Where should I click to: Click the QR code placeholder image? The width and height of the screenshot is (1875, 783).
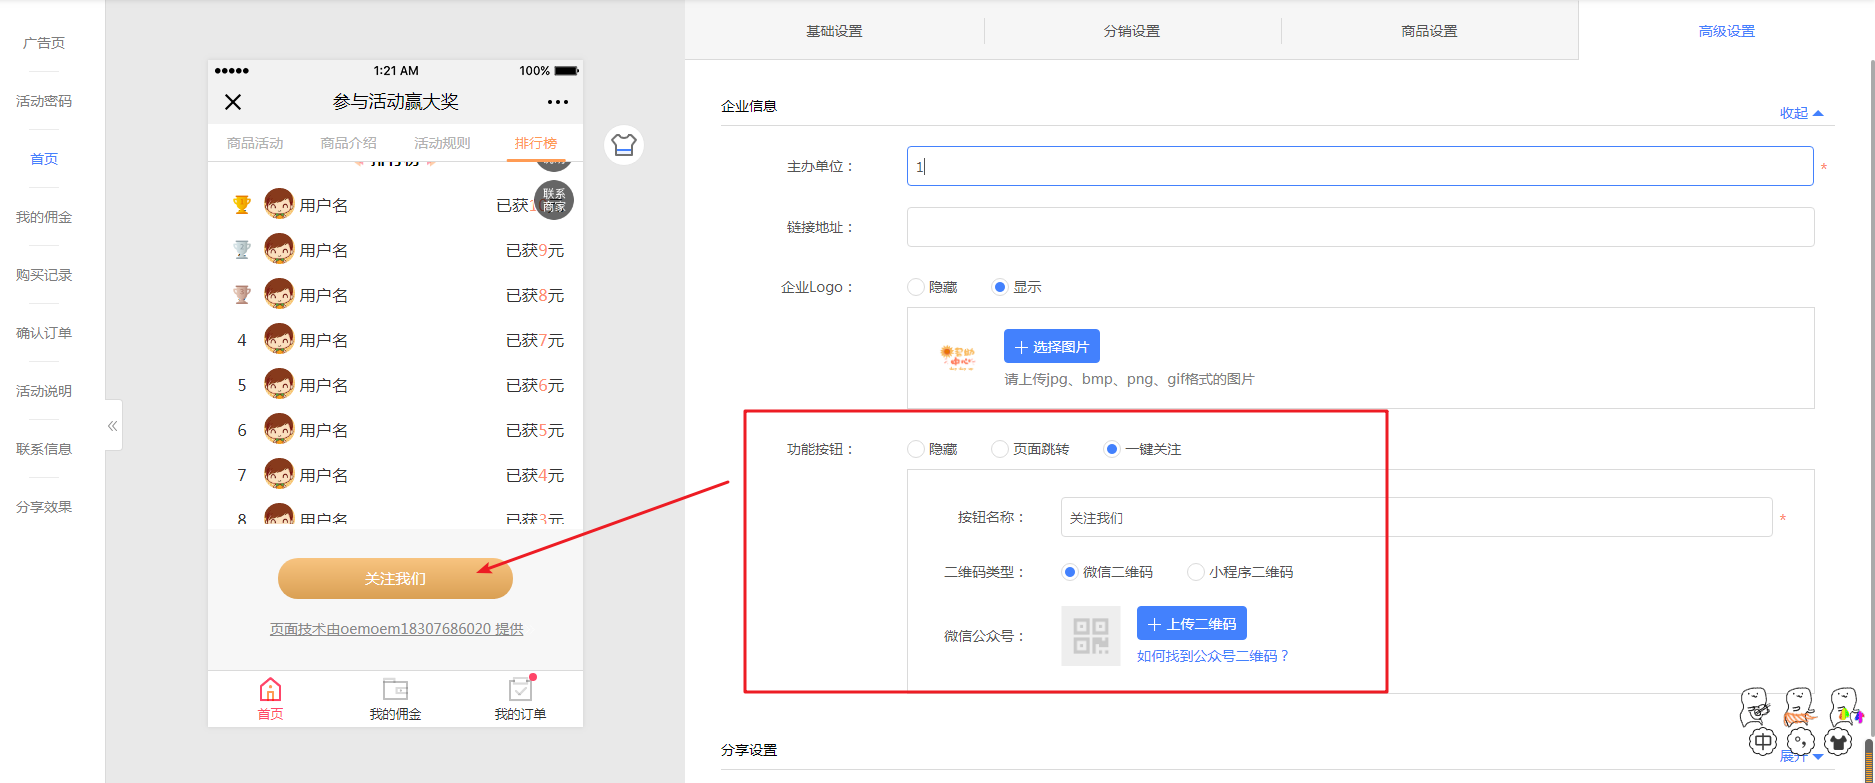[x=1091, y=636]
